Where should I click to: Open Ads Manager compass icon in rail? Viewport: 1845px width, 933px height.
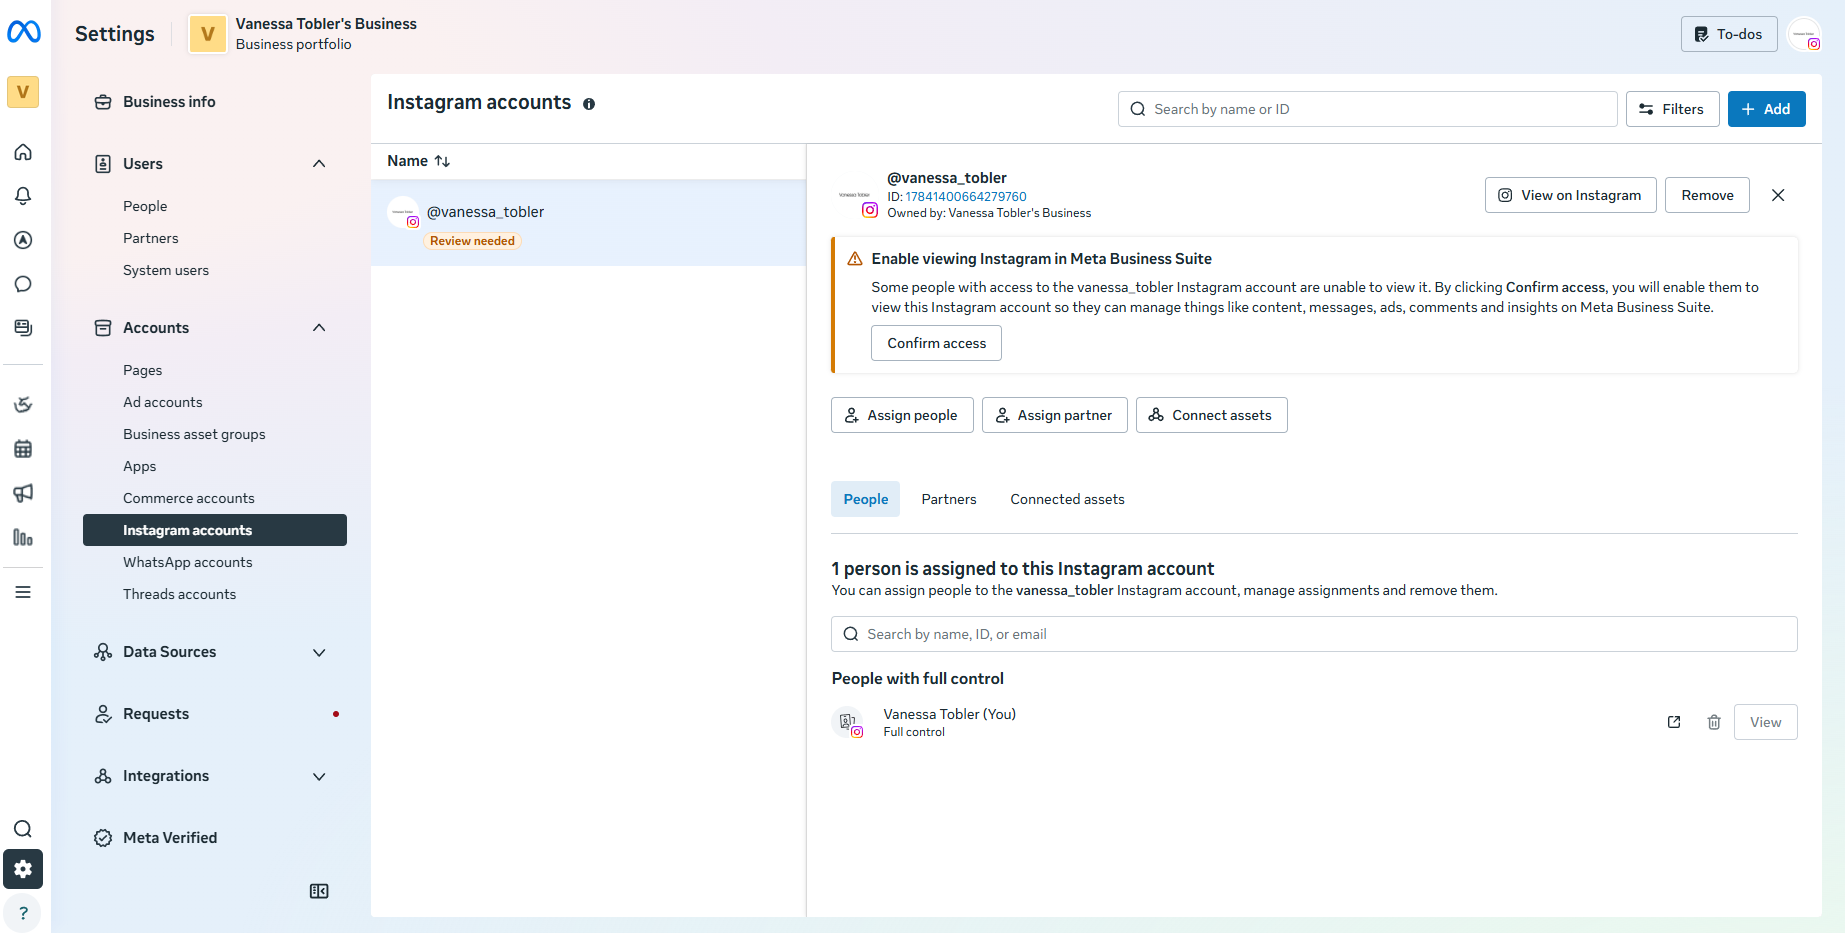(x=23, y=240)
